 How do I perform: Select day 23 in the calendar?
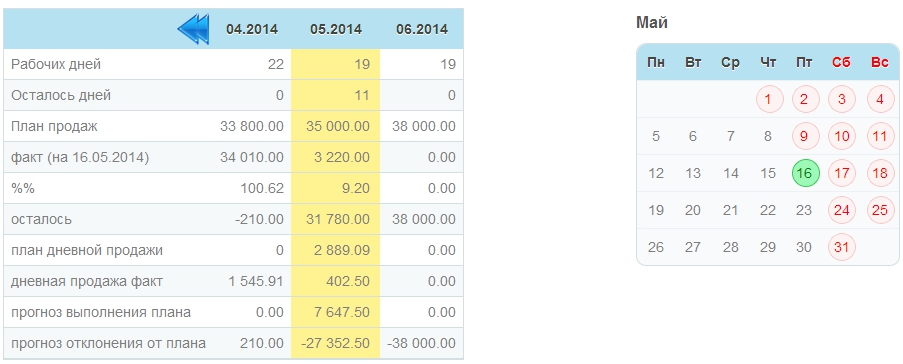click(x=804, y=210)
